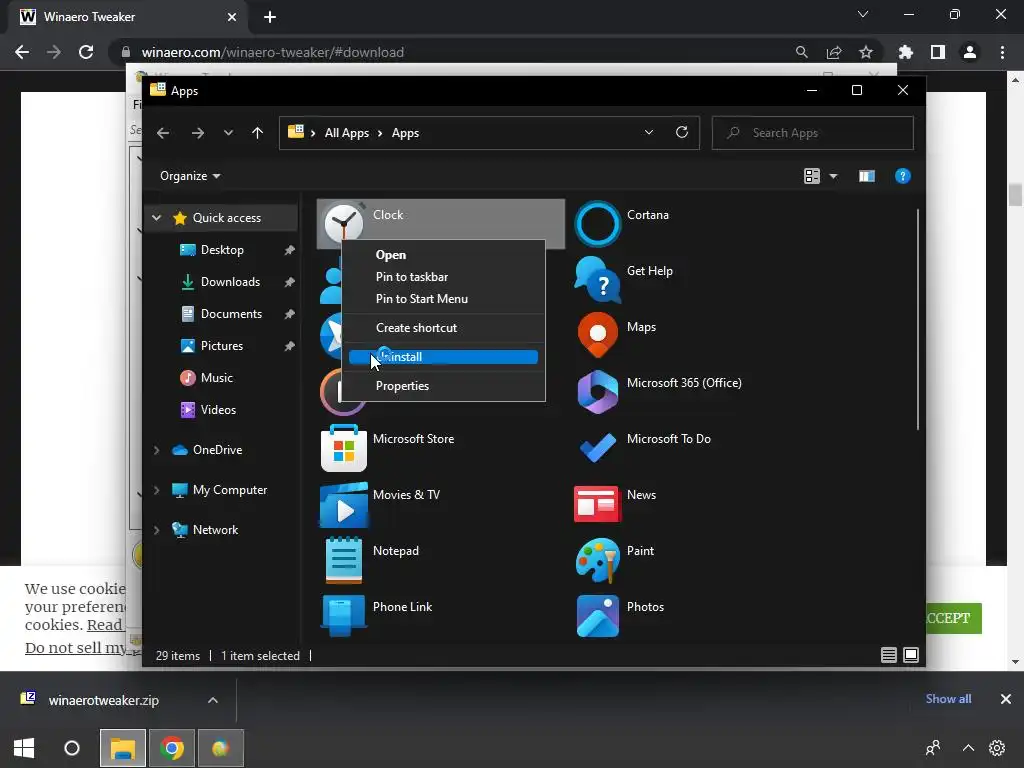Open recent locations dropdown
The width and height of the screenshot is (1024, 768).
(228, 133)
